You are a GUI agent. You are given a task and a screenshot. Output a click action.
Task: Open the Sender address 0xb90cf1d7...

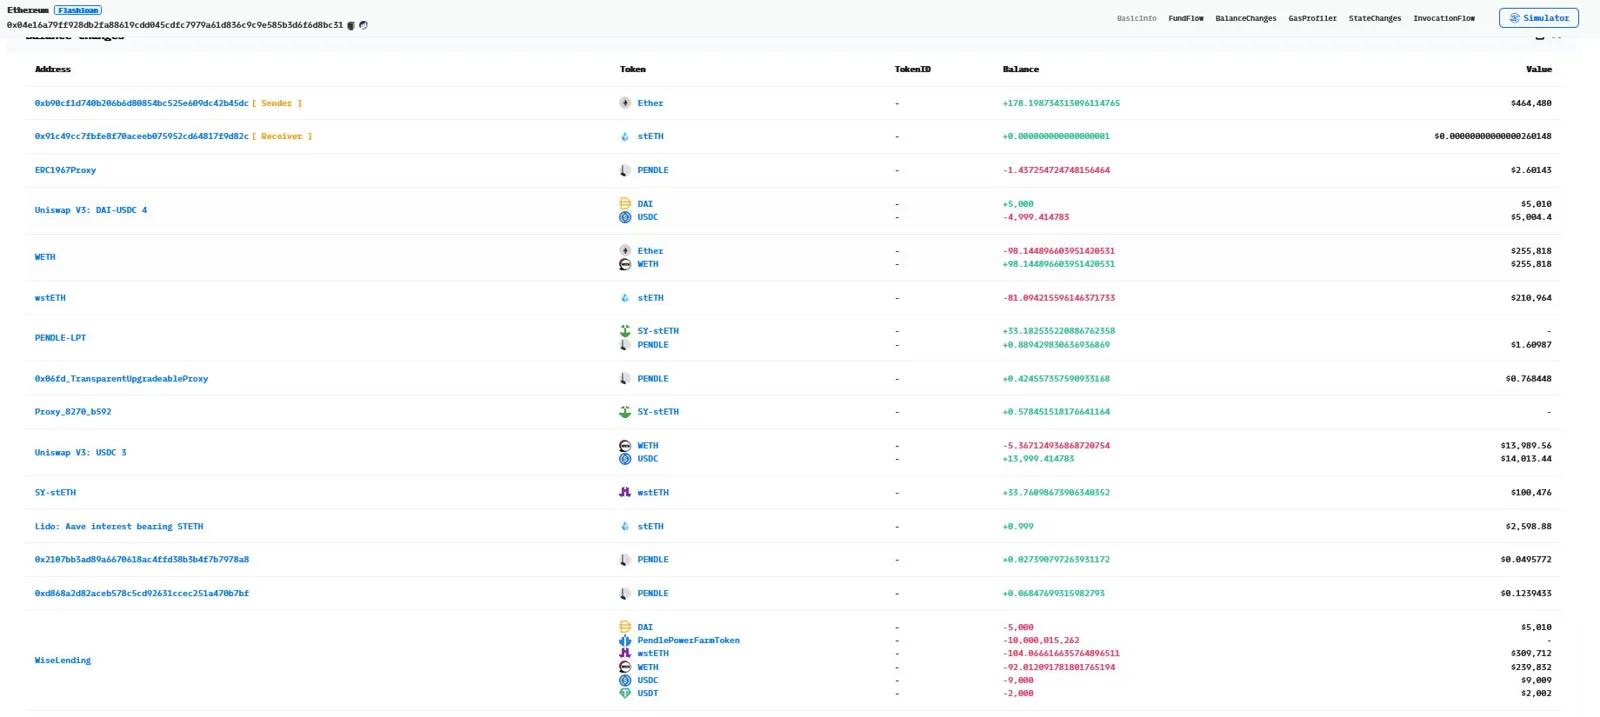point(141,103)
